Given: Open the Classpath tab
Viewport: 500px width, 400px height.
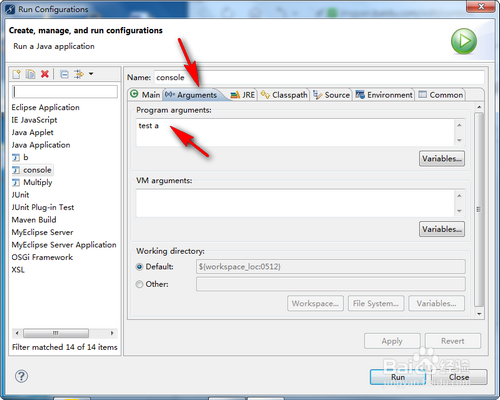Looking at the screenshot, I should point(284,95).
